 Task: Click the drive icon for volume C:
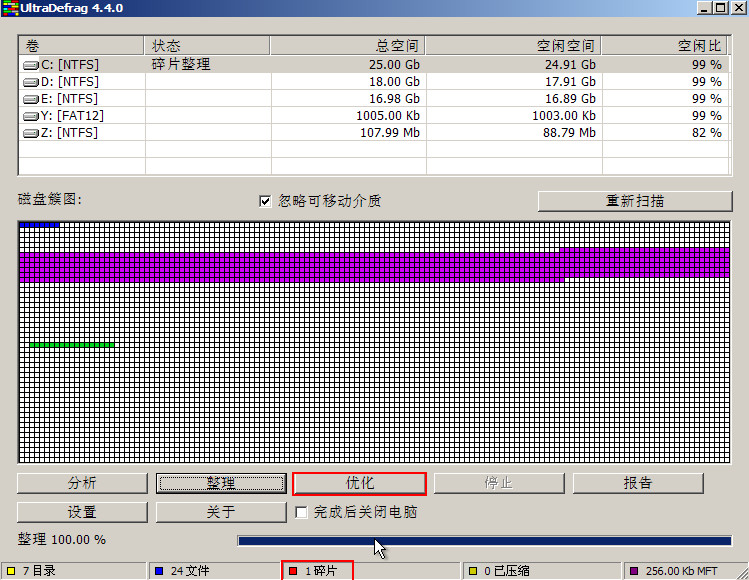(31, 65)
